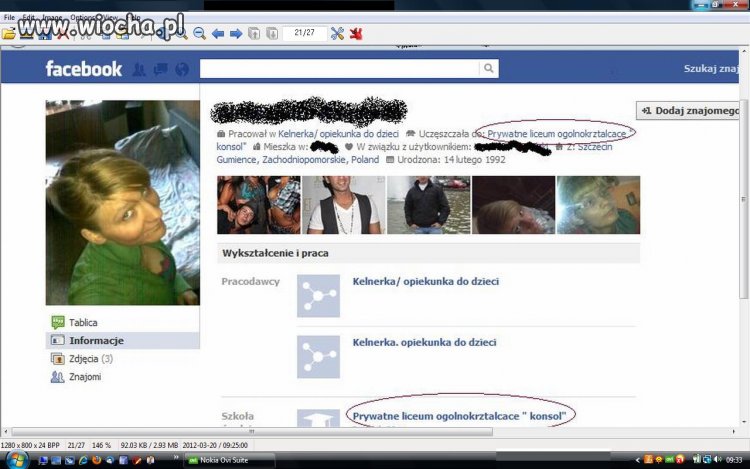Click status bar date 2012-03-20 / 09:25:00
The image size is (750, 469).
(x=215, y=445)
